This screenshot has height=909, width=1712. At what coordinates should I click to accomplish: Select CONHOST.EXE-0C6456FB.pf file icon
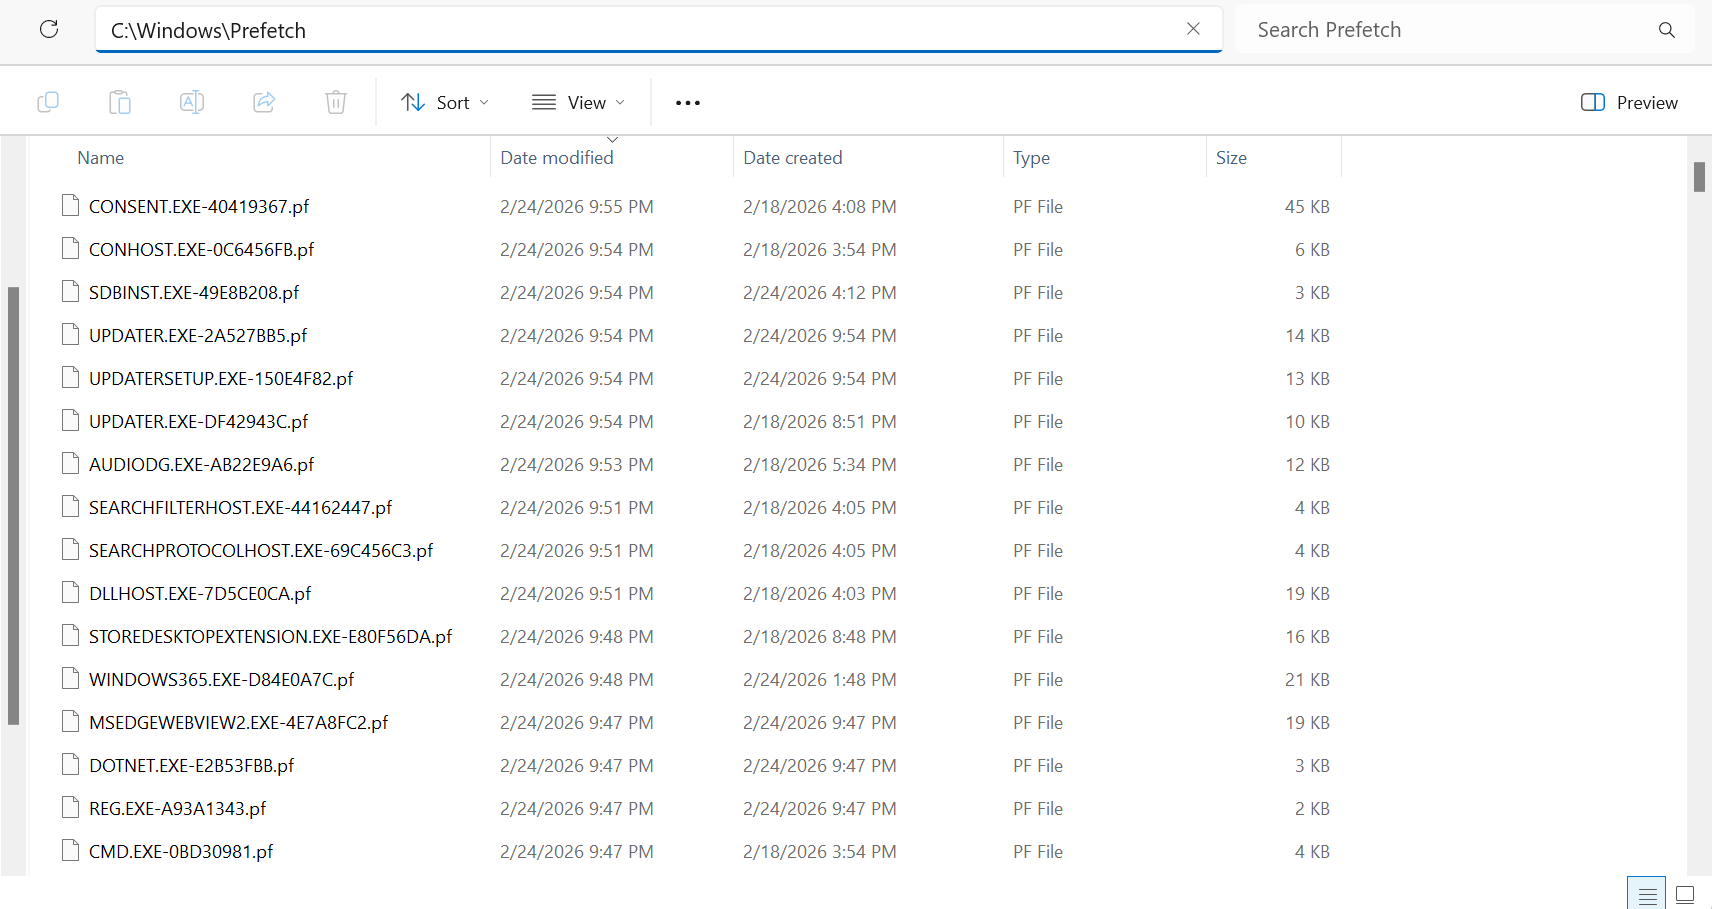70,249
